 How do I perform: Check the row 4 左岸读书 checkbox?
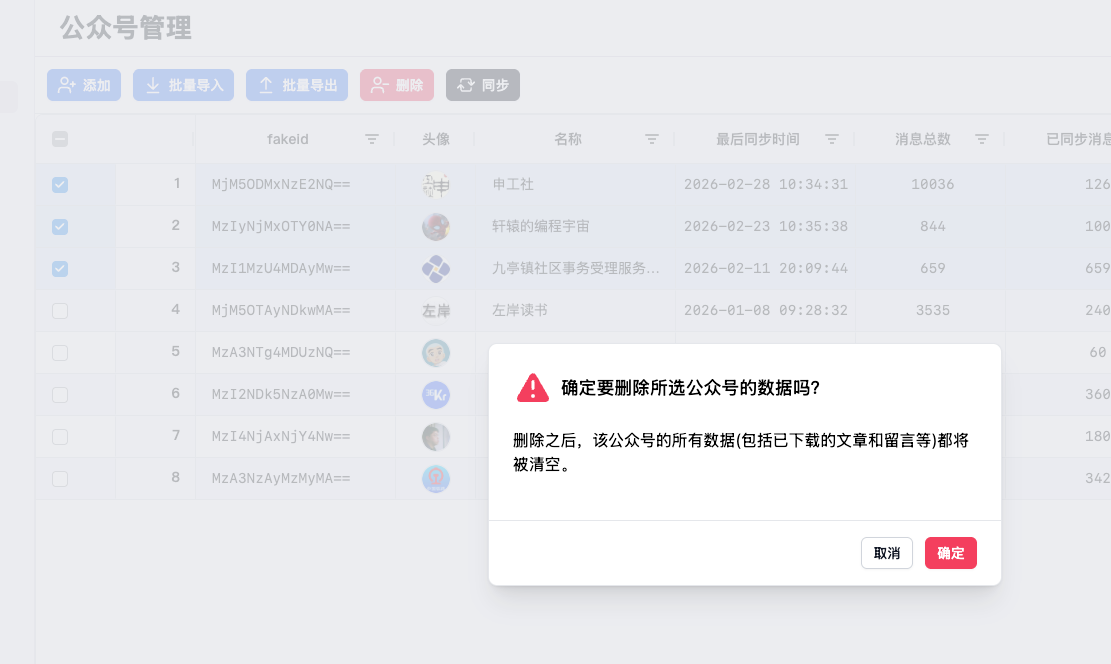pyautogui.click(x=60, y=311)
